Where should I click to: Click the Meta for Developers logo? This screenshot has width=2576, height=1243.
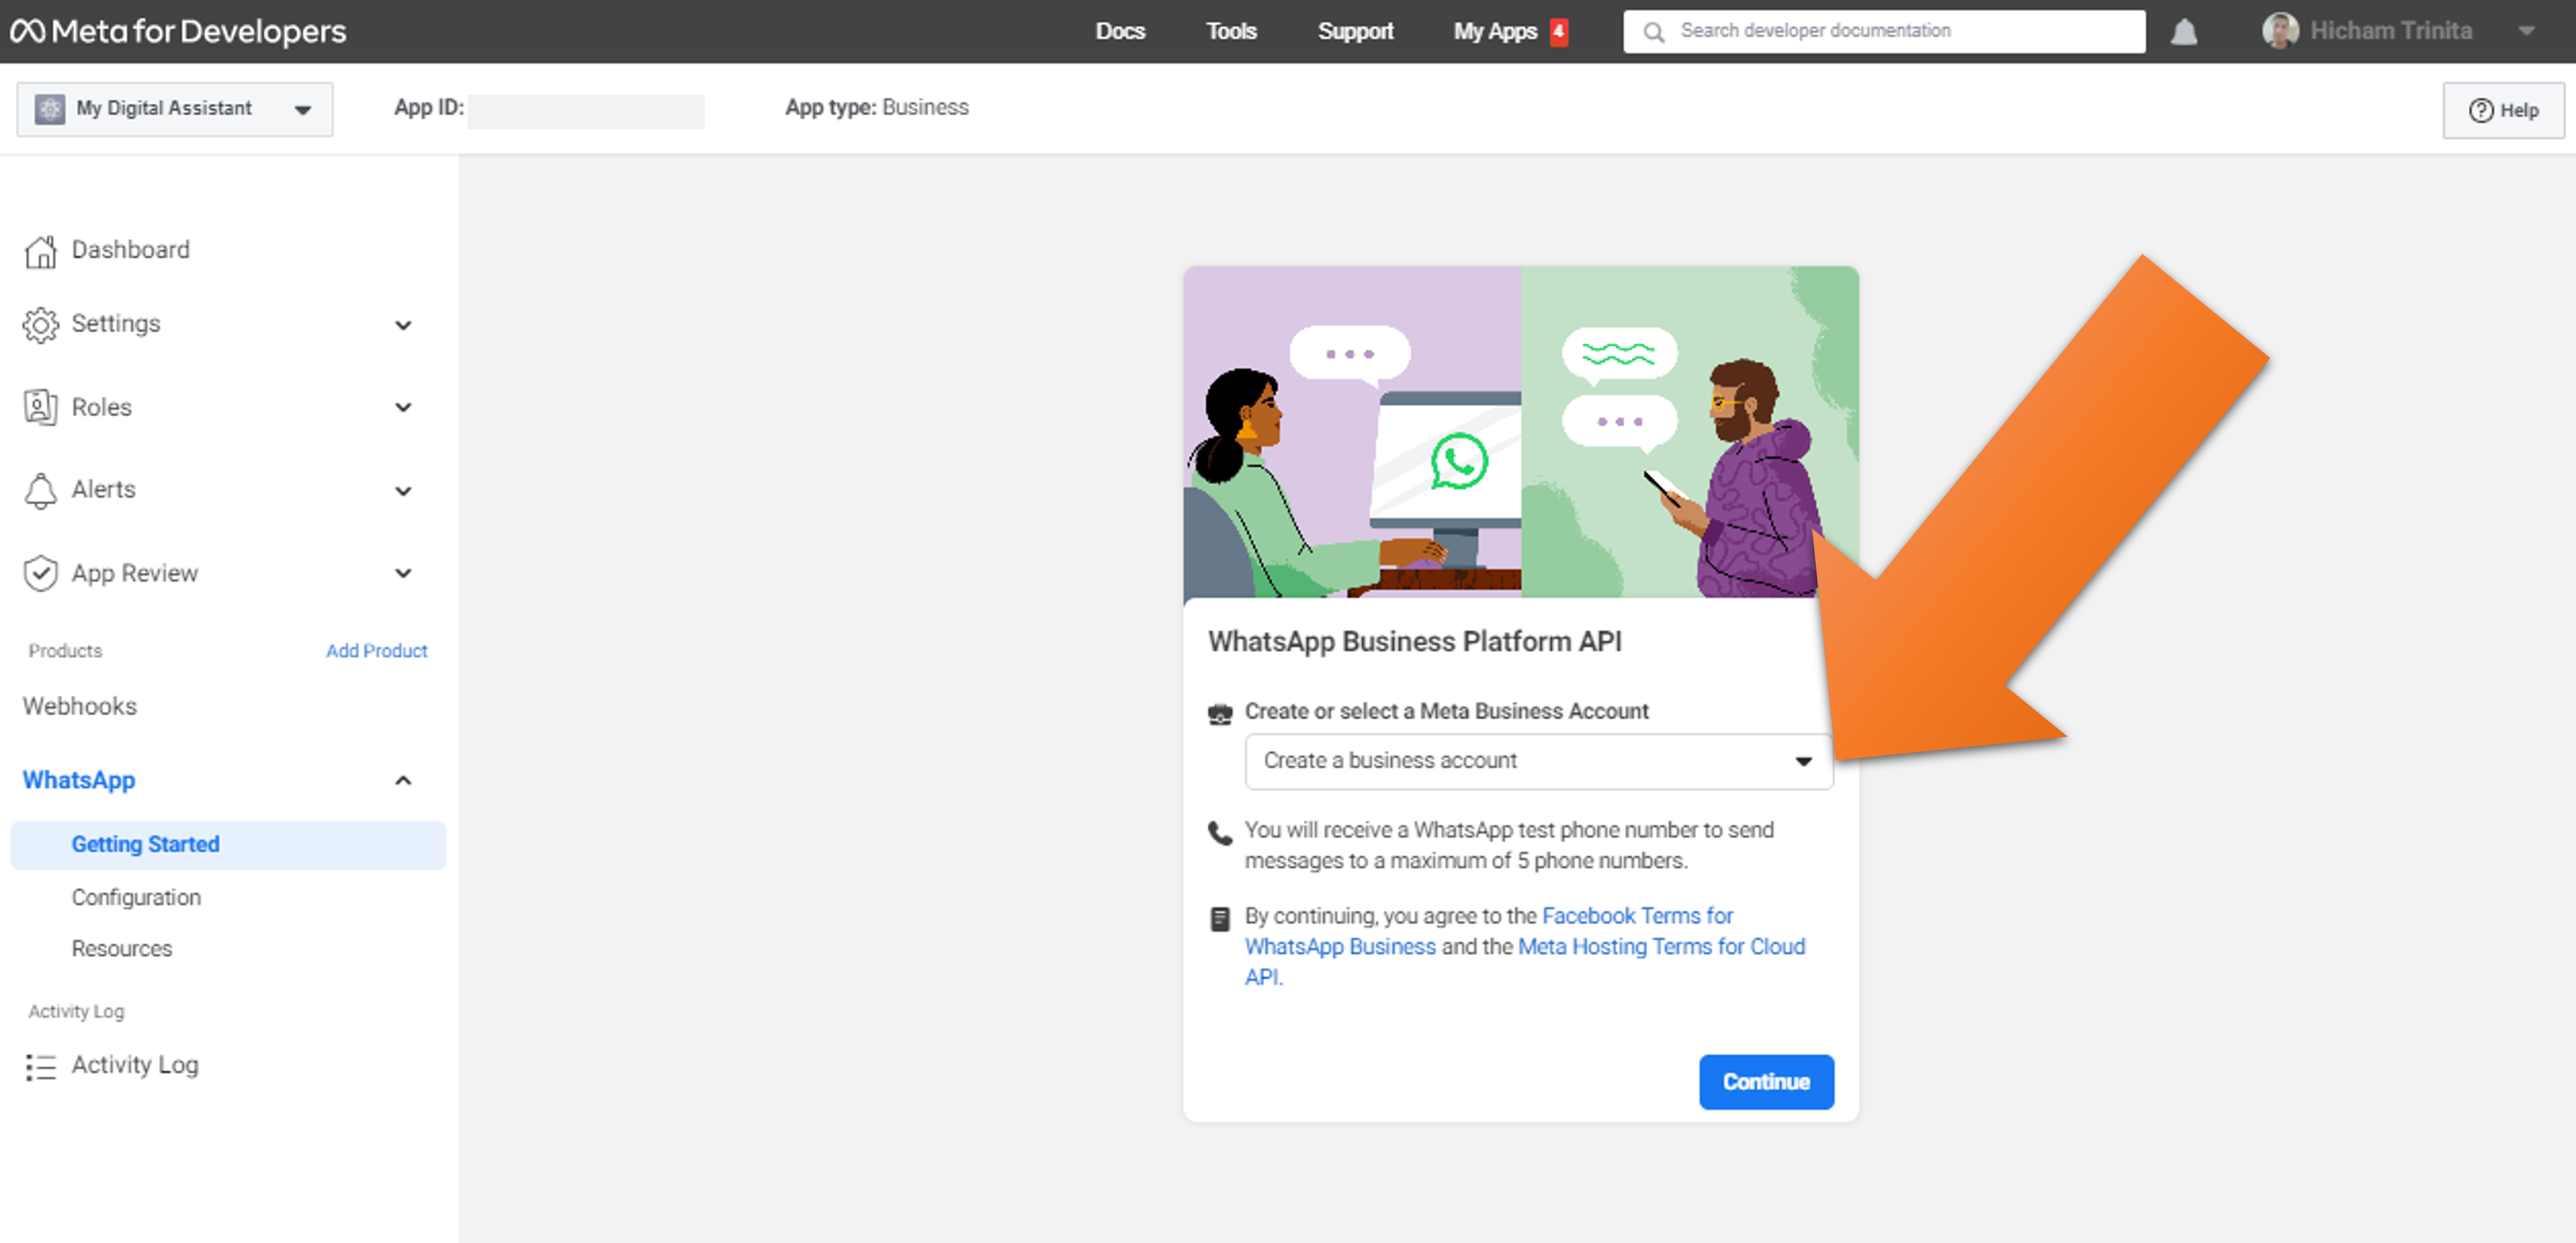178,31
